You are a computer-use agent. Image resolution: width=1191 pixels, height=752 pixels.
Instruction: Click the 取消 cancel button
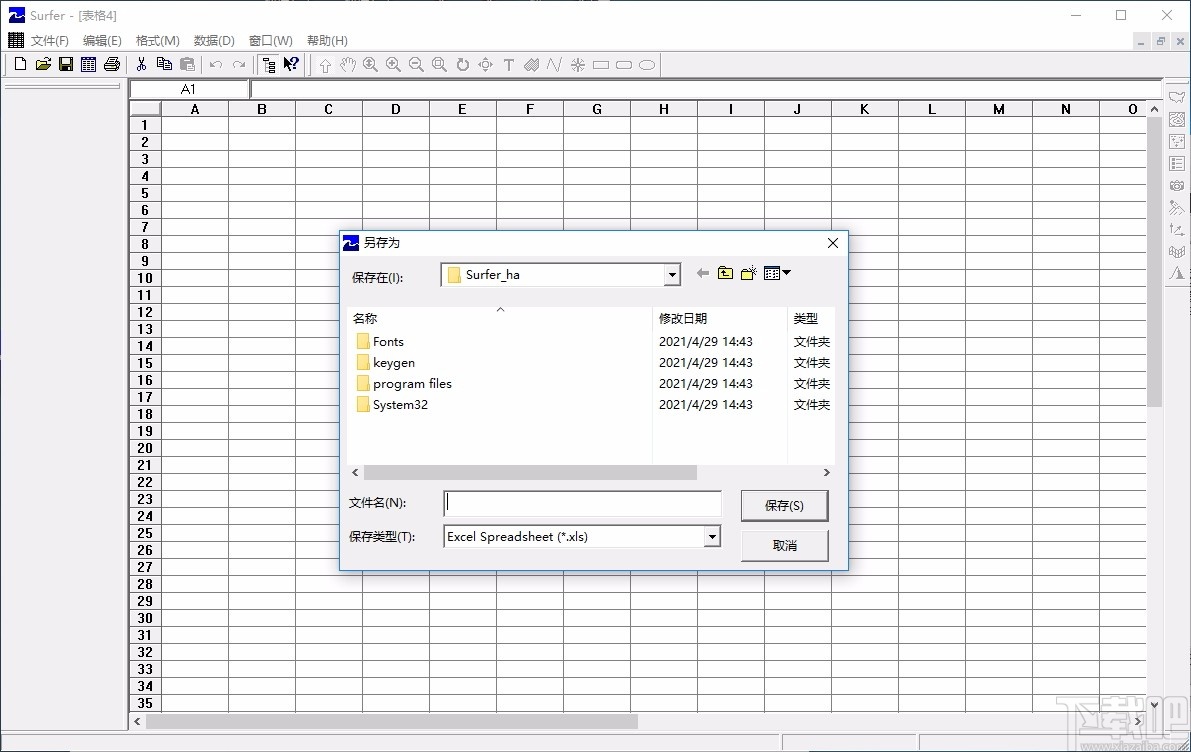(785, 545)
